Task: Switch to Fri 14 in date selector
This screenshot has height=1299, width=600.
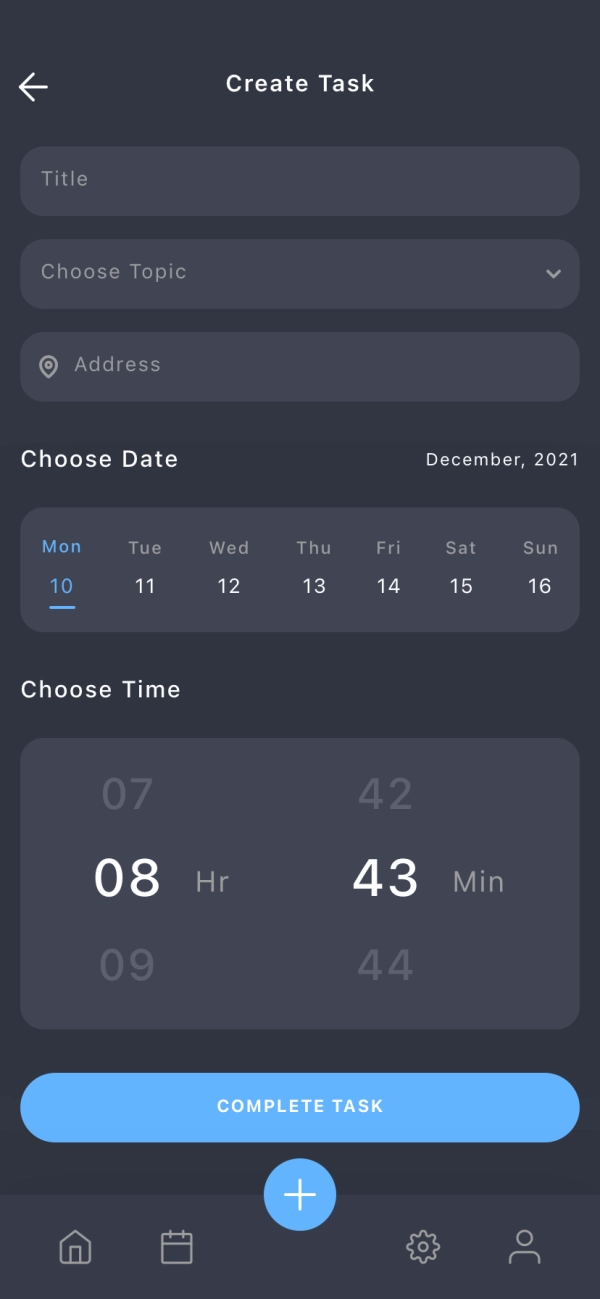Action: pyautogui.click(x=387, y=586)
